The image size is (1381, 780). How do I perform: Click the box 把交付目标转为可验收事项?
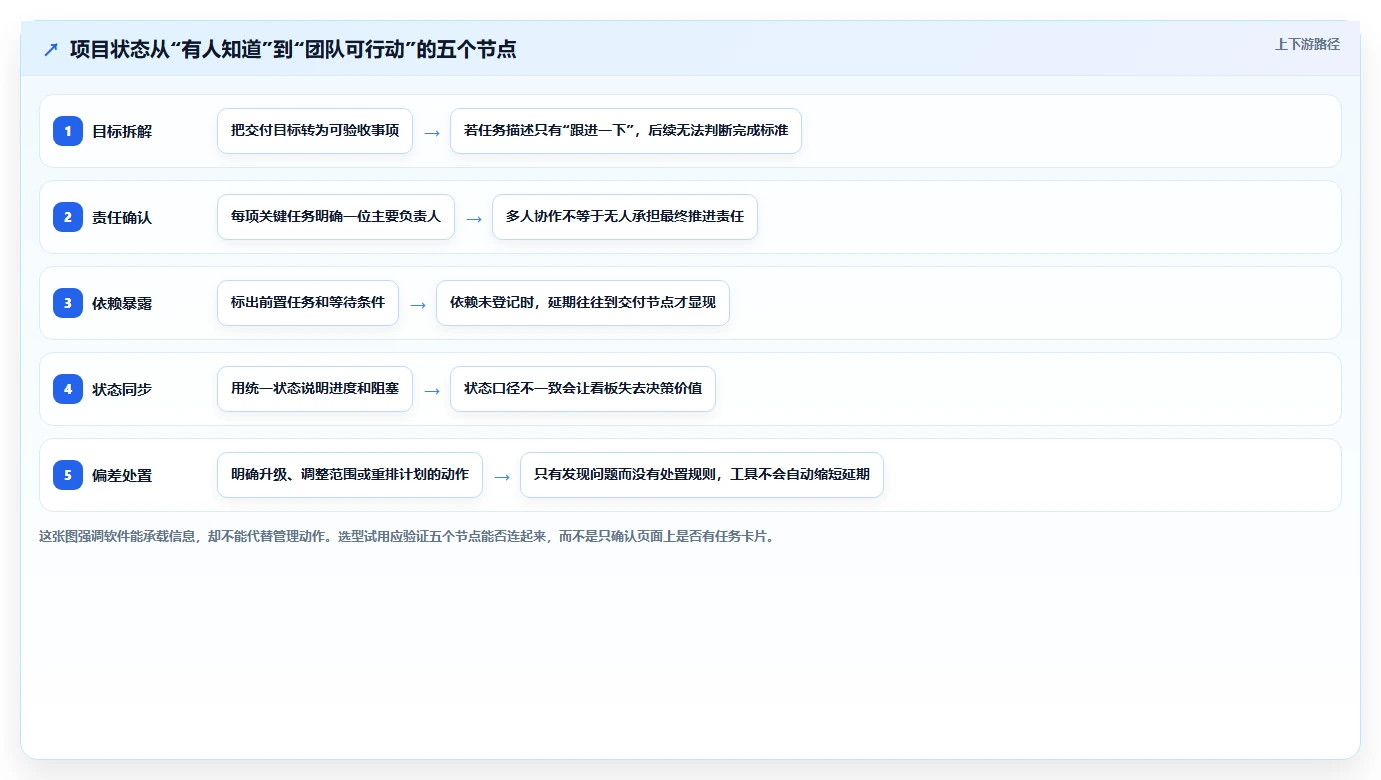315,131
